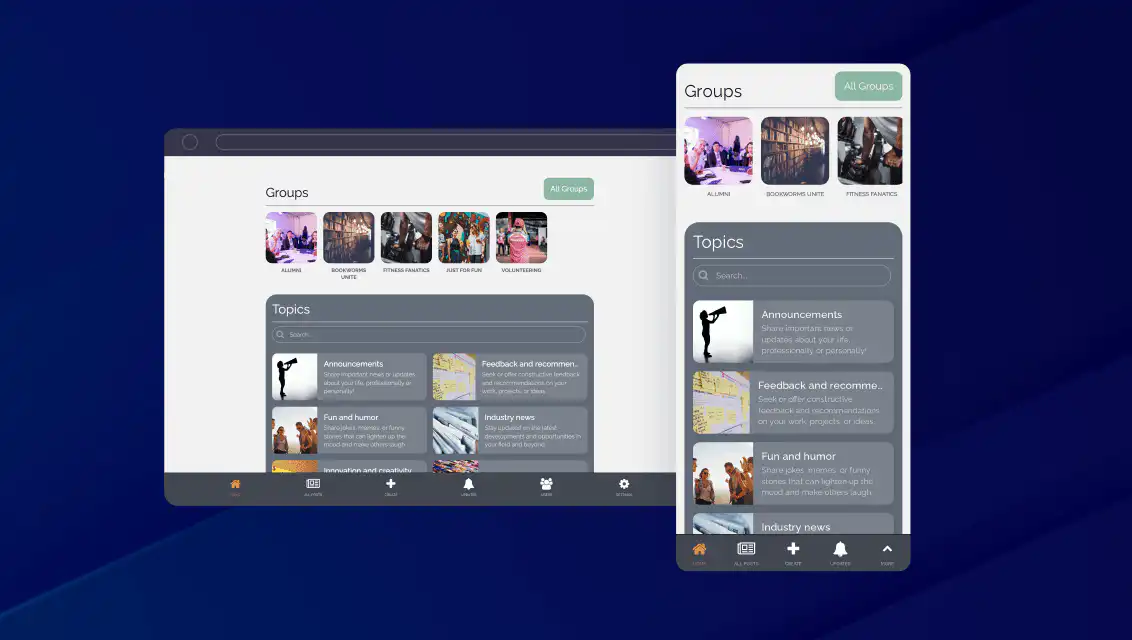Click search magnifier icon in mobile Topics
This screenshot has height=640, width=1132.
click(703, 276)
